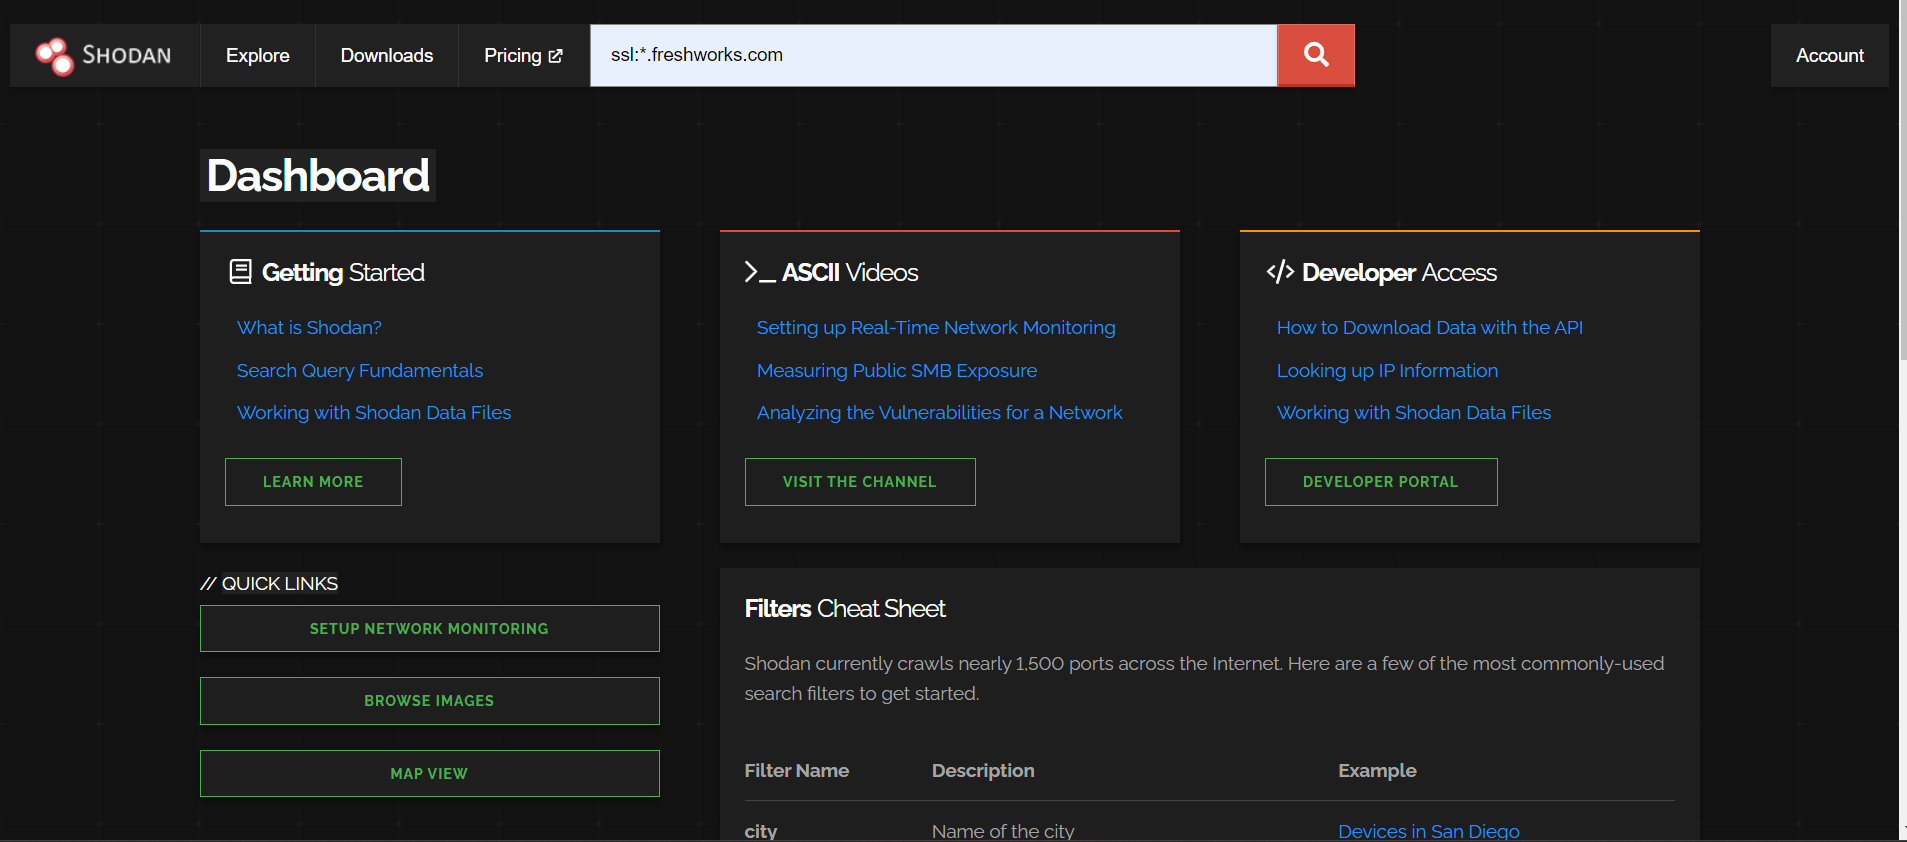Click the LEARN MORE button

(x=313, y=482)
